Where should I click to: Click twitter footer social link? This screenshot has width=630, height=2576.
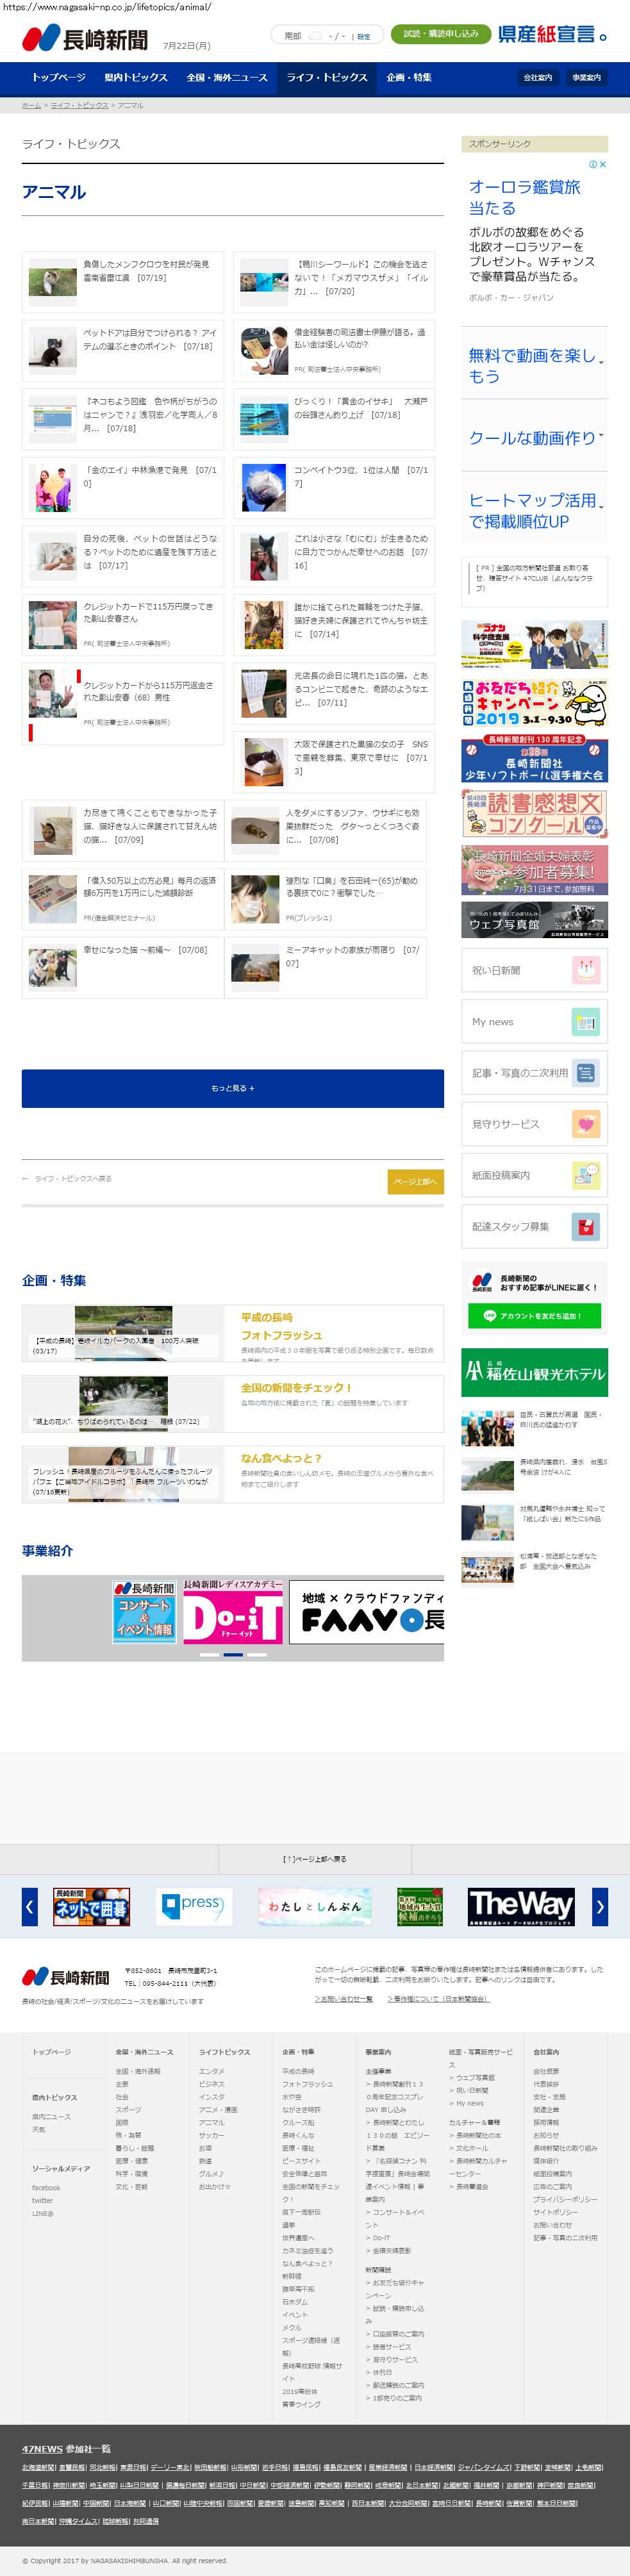click(43, 2201)
